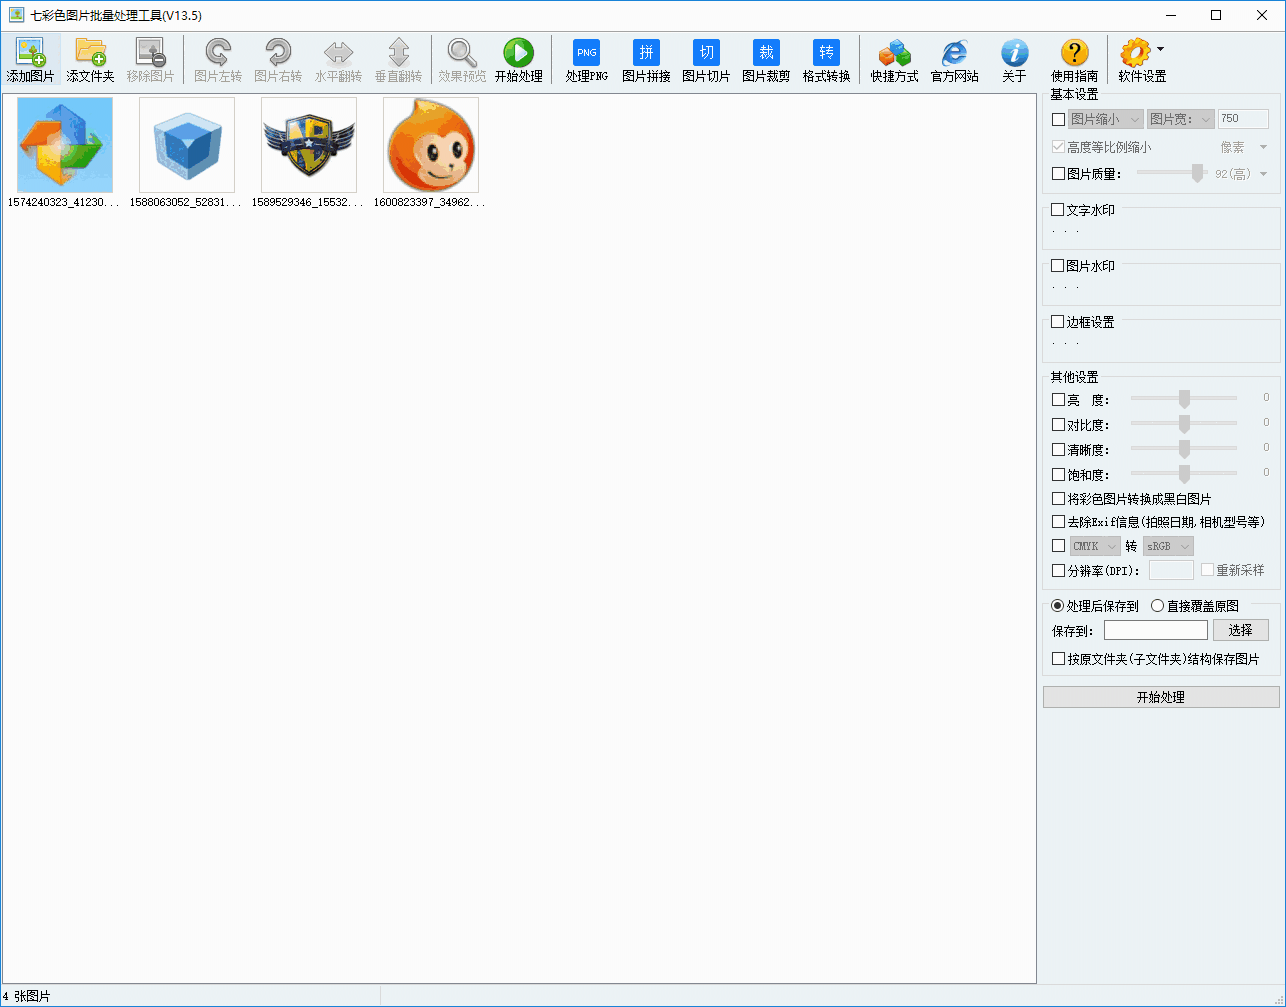Click the 添加图片 (add image) toolbar icon
1286x1007 pixels.
pos(30,60)
